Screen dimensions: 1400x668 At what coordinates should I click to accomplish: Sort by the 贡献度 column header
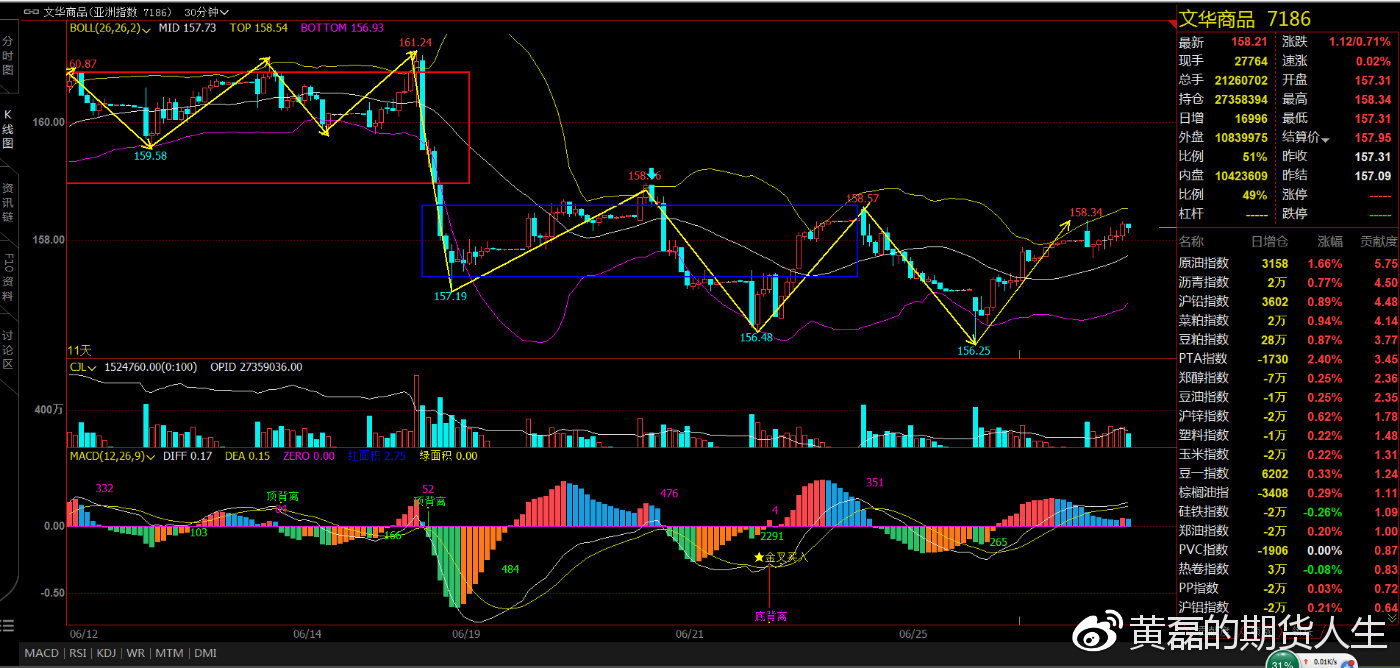click(x=1377, y=242)
